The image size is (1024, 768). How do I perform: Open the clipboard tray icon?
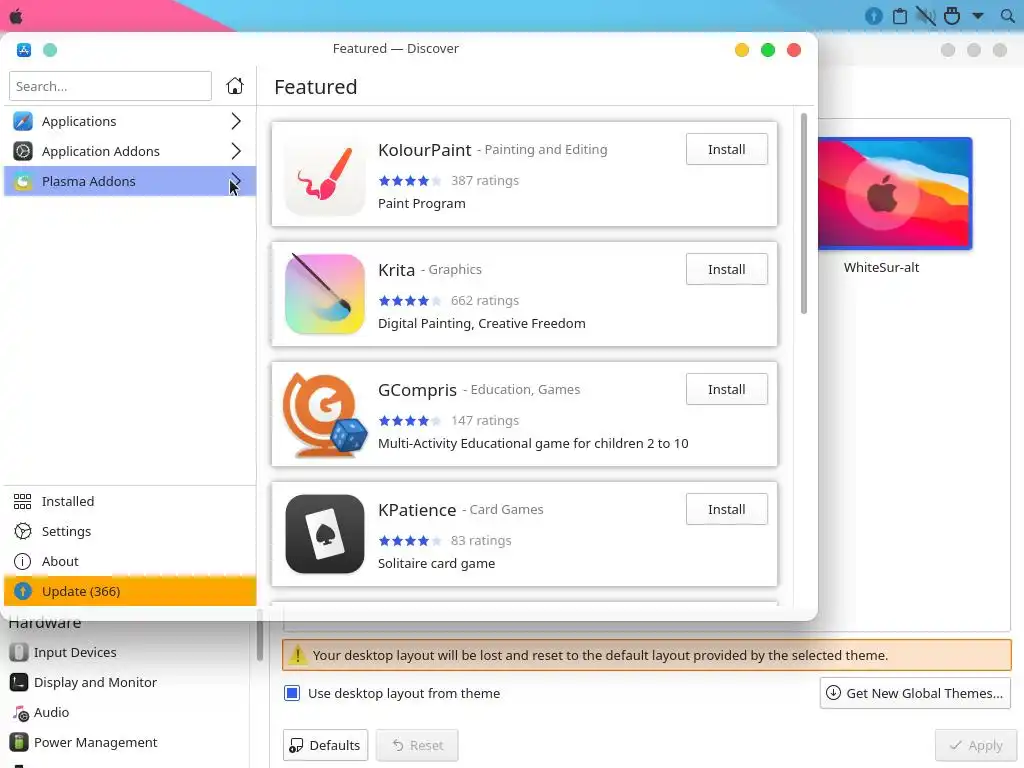[899, 16]
